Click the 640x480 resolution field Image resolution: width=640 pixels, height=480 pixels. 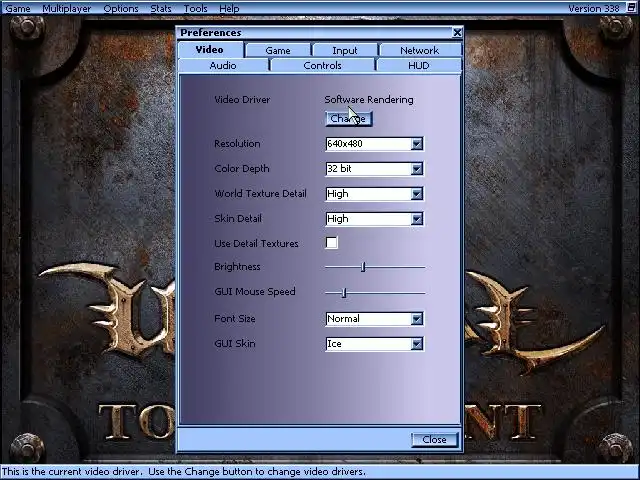(368, 144)
